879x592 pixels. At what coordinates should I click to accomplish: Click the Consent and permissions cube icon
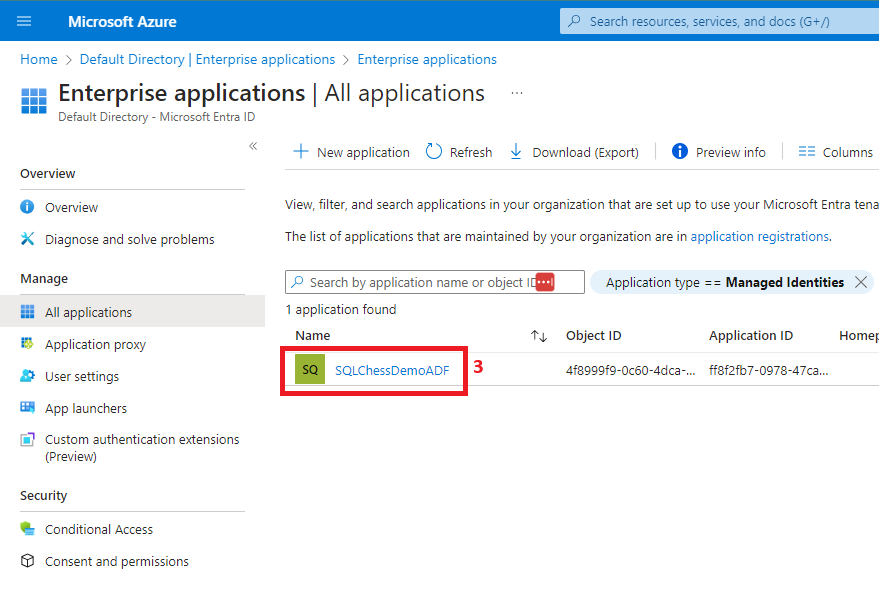point(27,561)
